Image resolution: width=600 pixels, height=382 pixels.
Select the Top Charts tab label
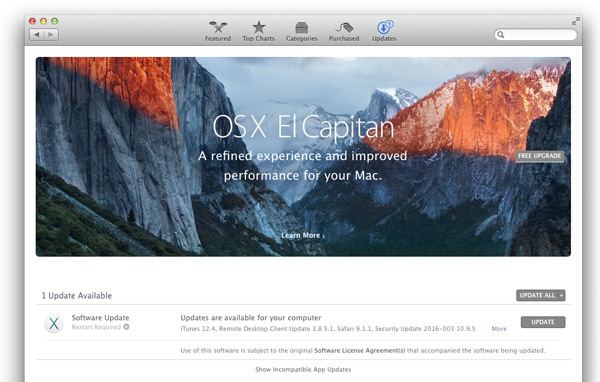point(259,39)
